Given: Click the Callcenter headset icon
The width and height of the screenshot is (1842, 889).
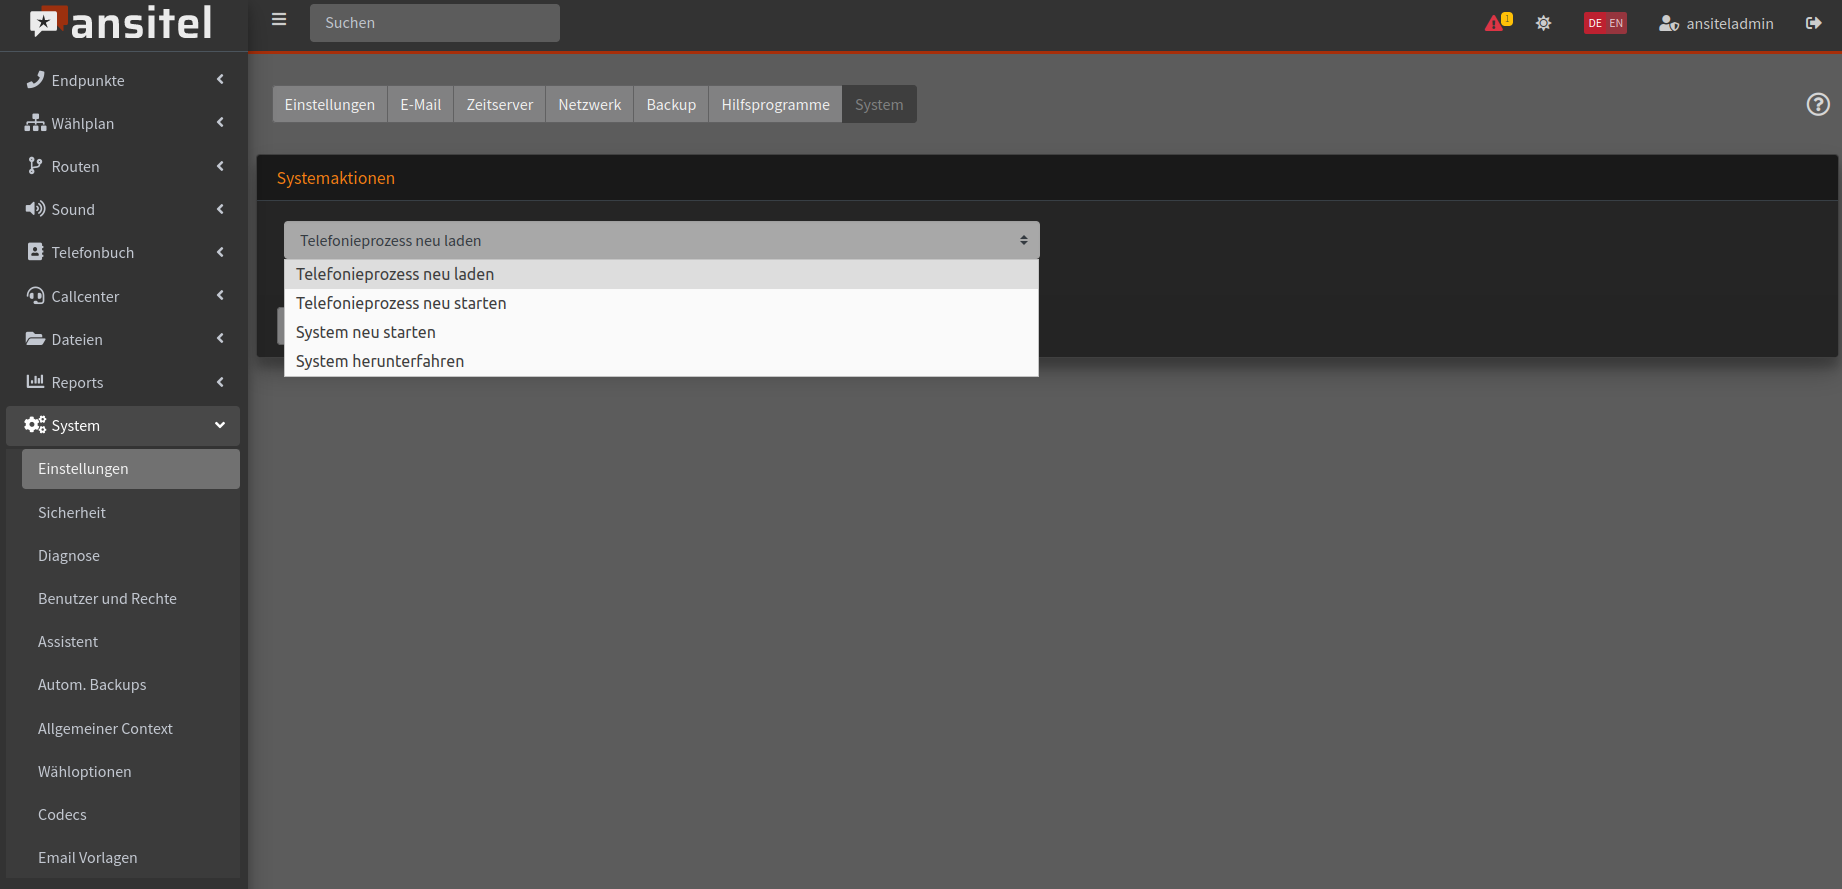Looking at the screenshot, I should [35, 296].
